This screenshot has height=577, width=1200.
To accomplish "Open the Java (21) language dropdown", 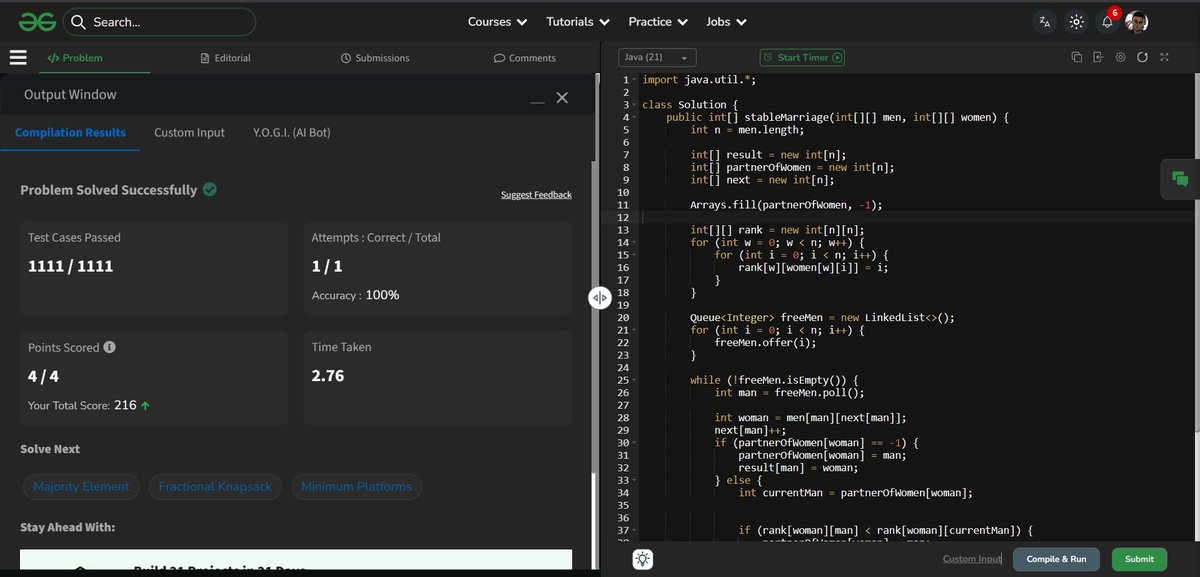I will click(656, 57).
